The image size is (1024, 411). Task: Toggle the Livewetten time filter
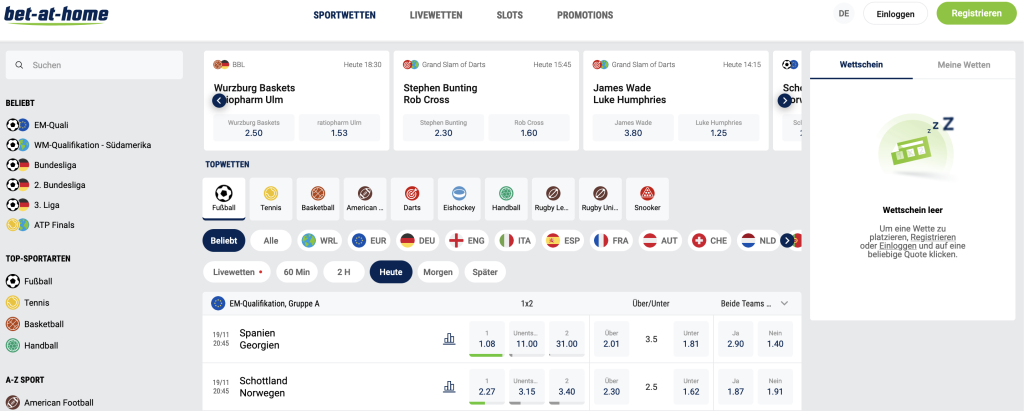point(238,272)
